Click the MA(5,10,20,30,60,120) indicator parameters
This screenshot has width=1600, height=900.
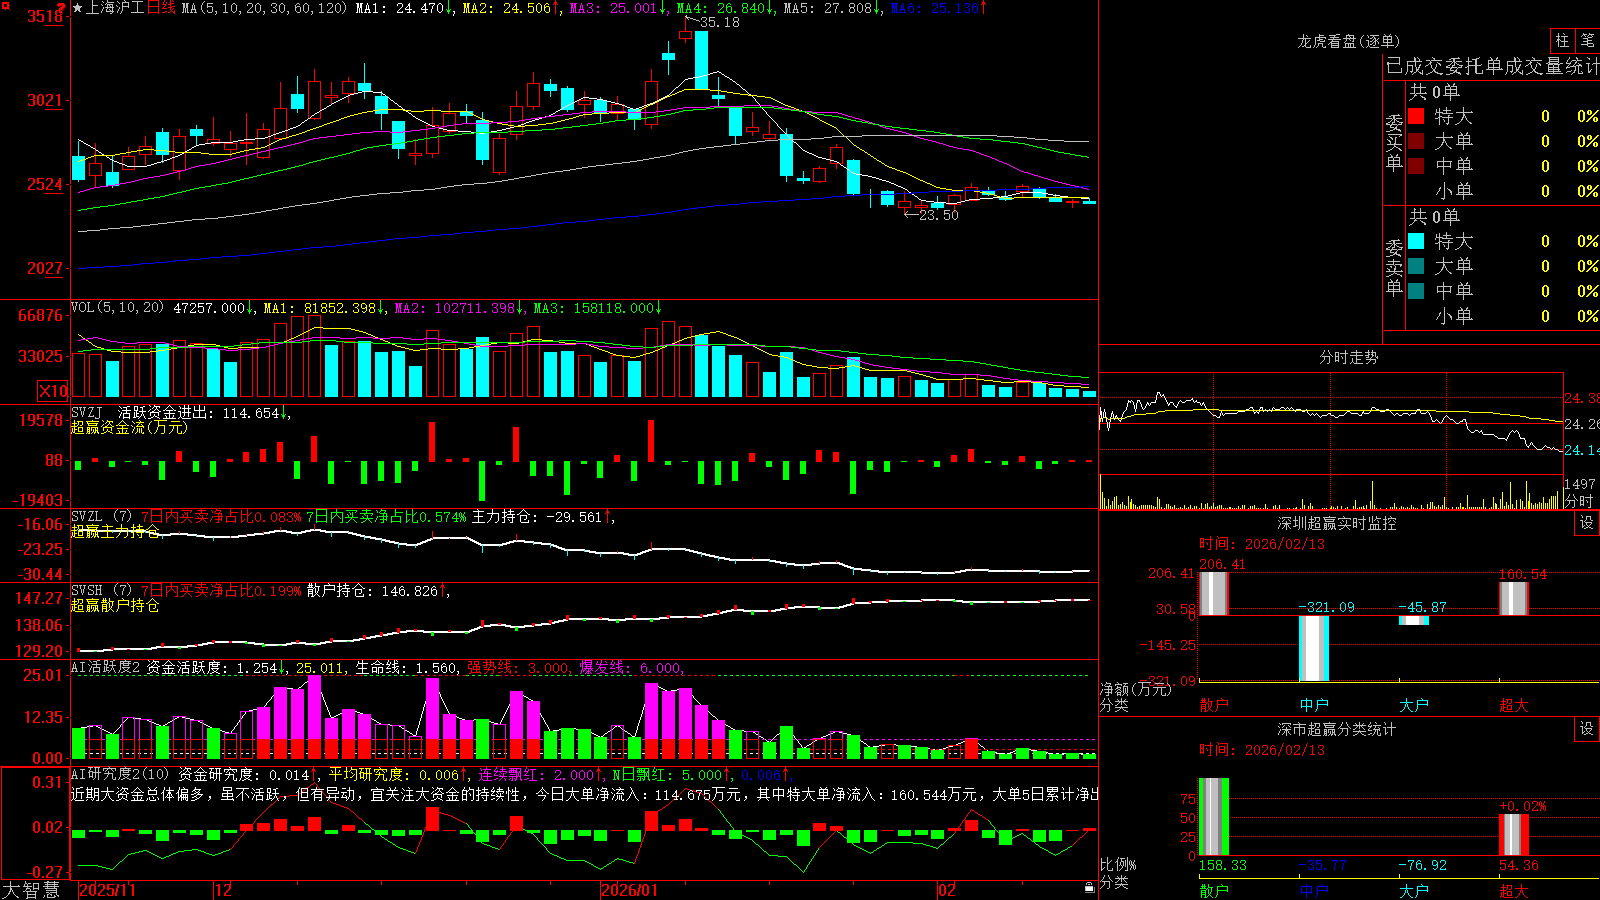pos(264,8)
